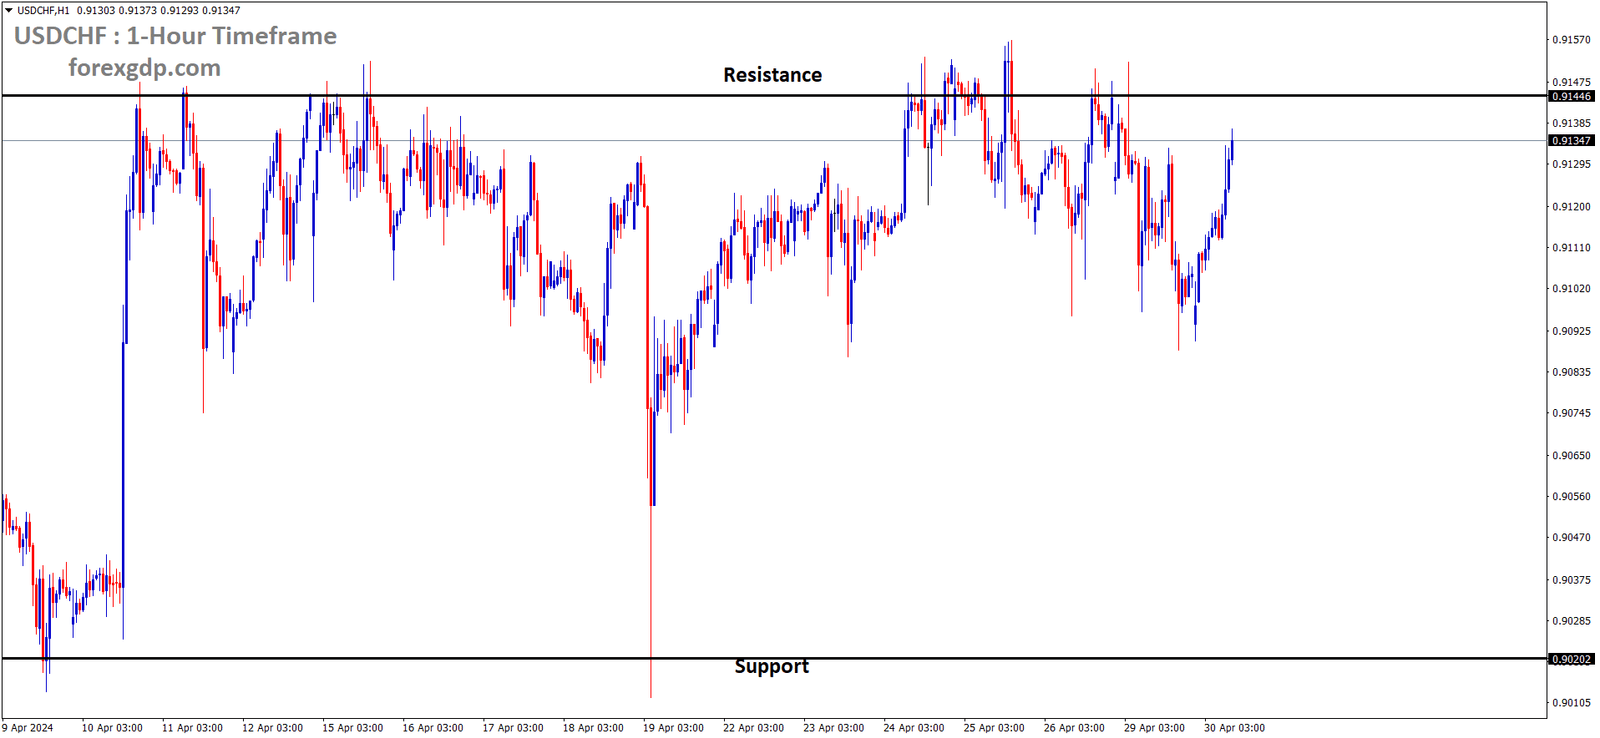This screenshot has height=738, width=1600.
Task: Click the 0.91570 price axis label
Action: point(1571,40)
